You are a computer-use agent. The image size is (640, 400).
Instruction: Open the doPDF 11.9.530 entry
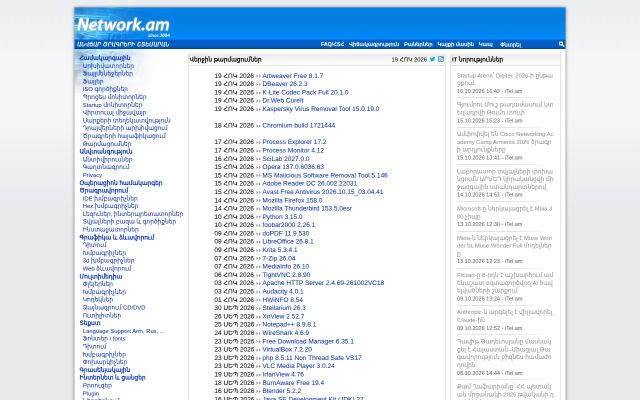pyautogui.click(x=286, y=233)
